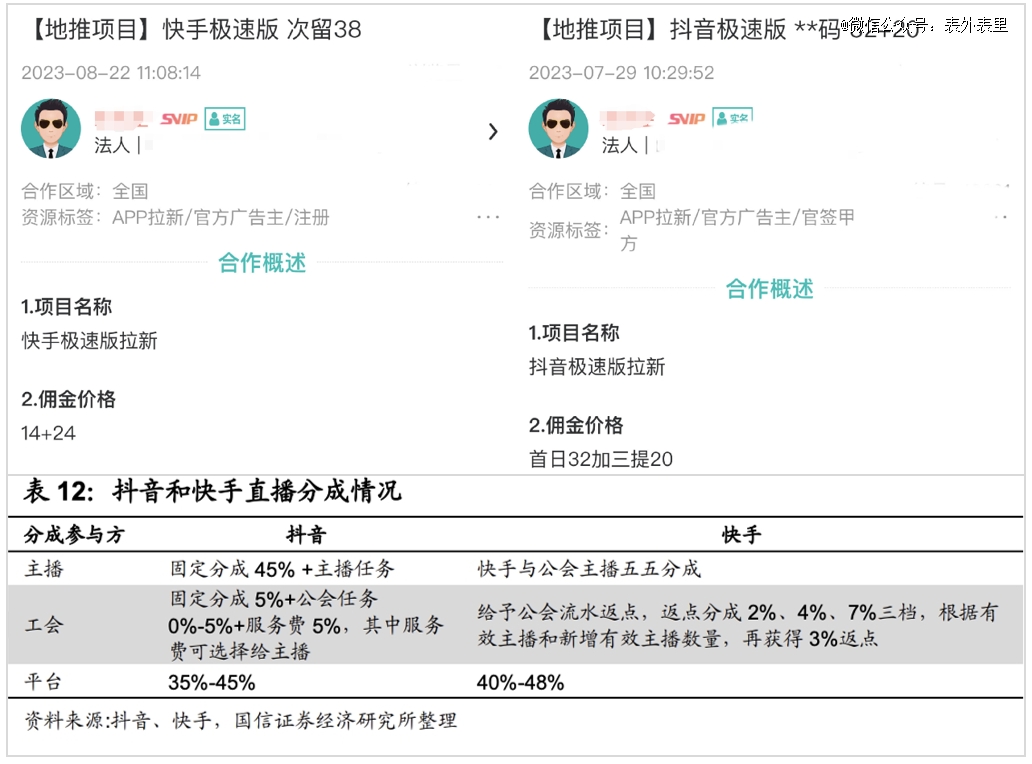Select the 资源标签 value APP拉新/官方广告主/注册
The height and width of the screenshot is (764, 1032).
click(x=220, y=217)
